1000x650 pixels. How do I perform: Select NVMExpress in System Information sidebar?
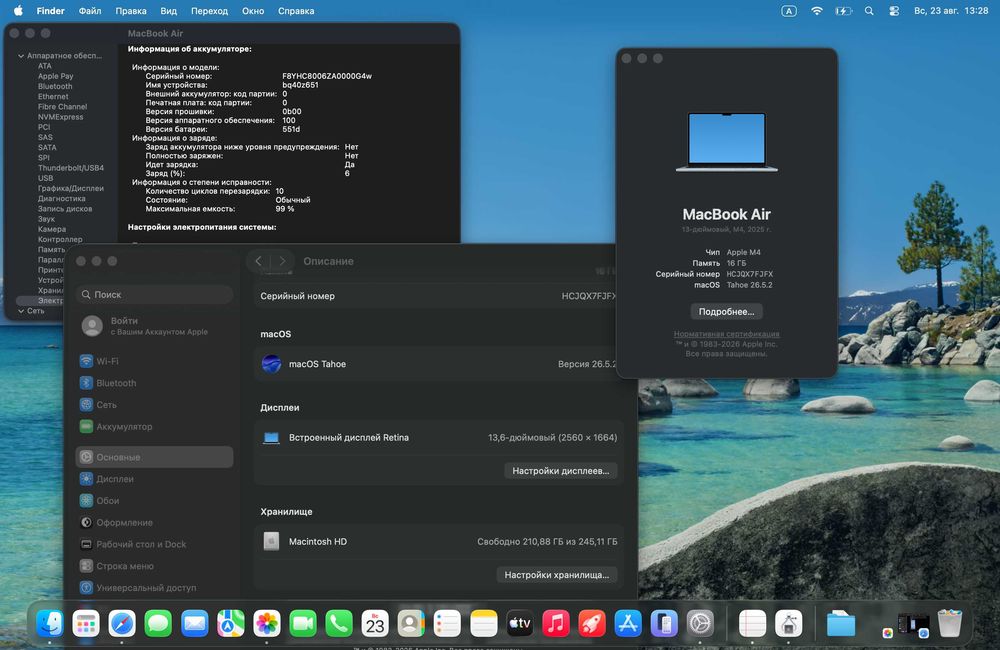[x=60, y=117]
